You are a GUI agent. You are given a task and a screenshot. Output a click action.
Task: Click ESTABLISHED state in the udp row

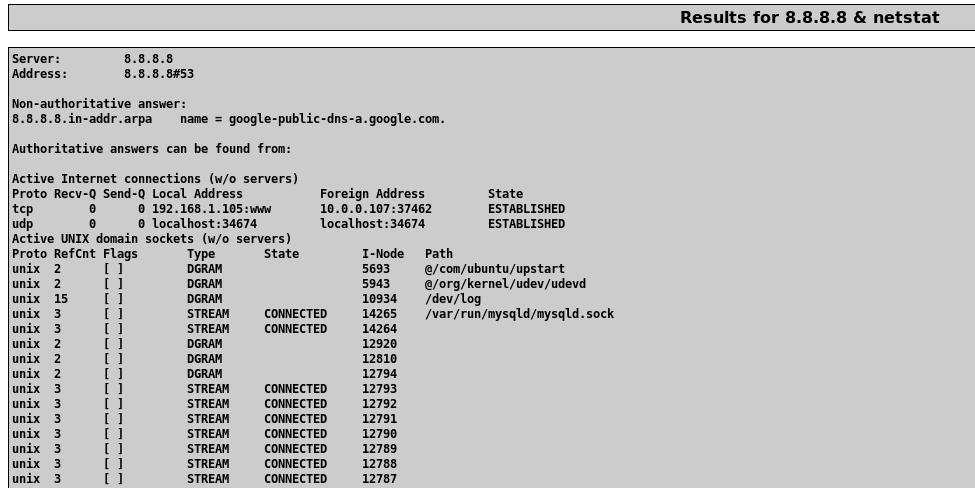coord(527,224)
